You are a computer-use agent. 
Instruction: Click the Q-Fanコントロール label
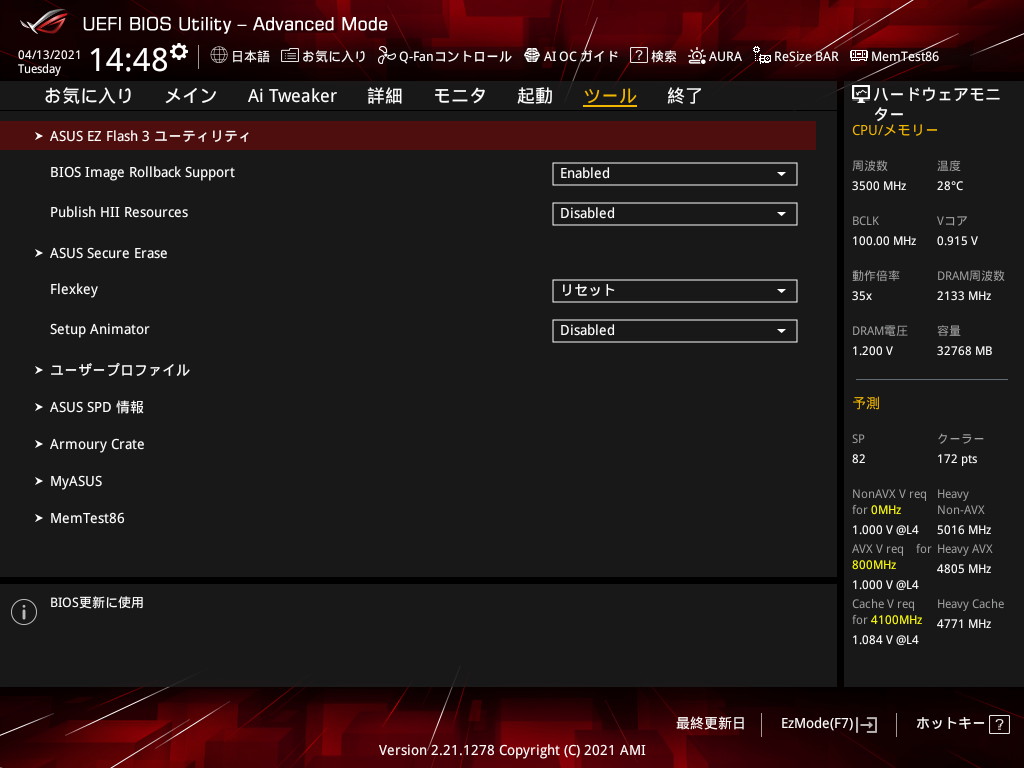[455, 57]
